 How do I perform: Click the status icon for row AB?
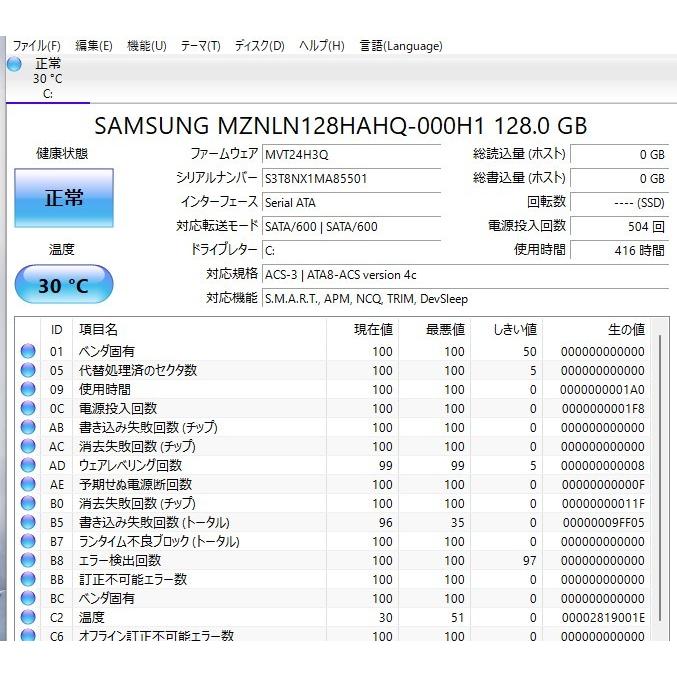pyautogui.click(x=28, y=427)
